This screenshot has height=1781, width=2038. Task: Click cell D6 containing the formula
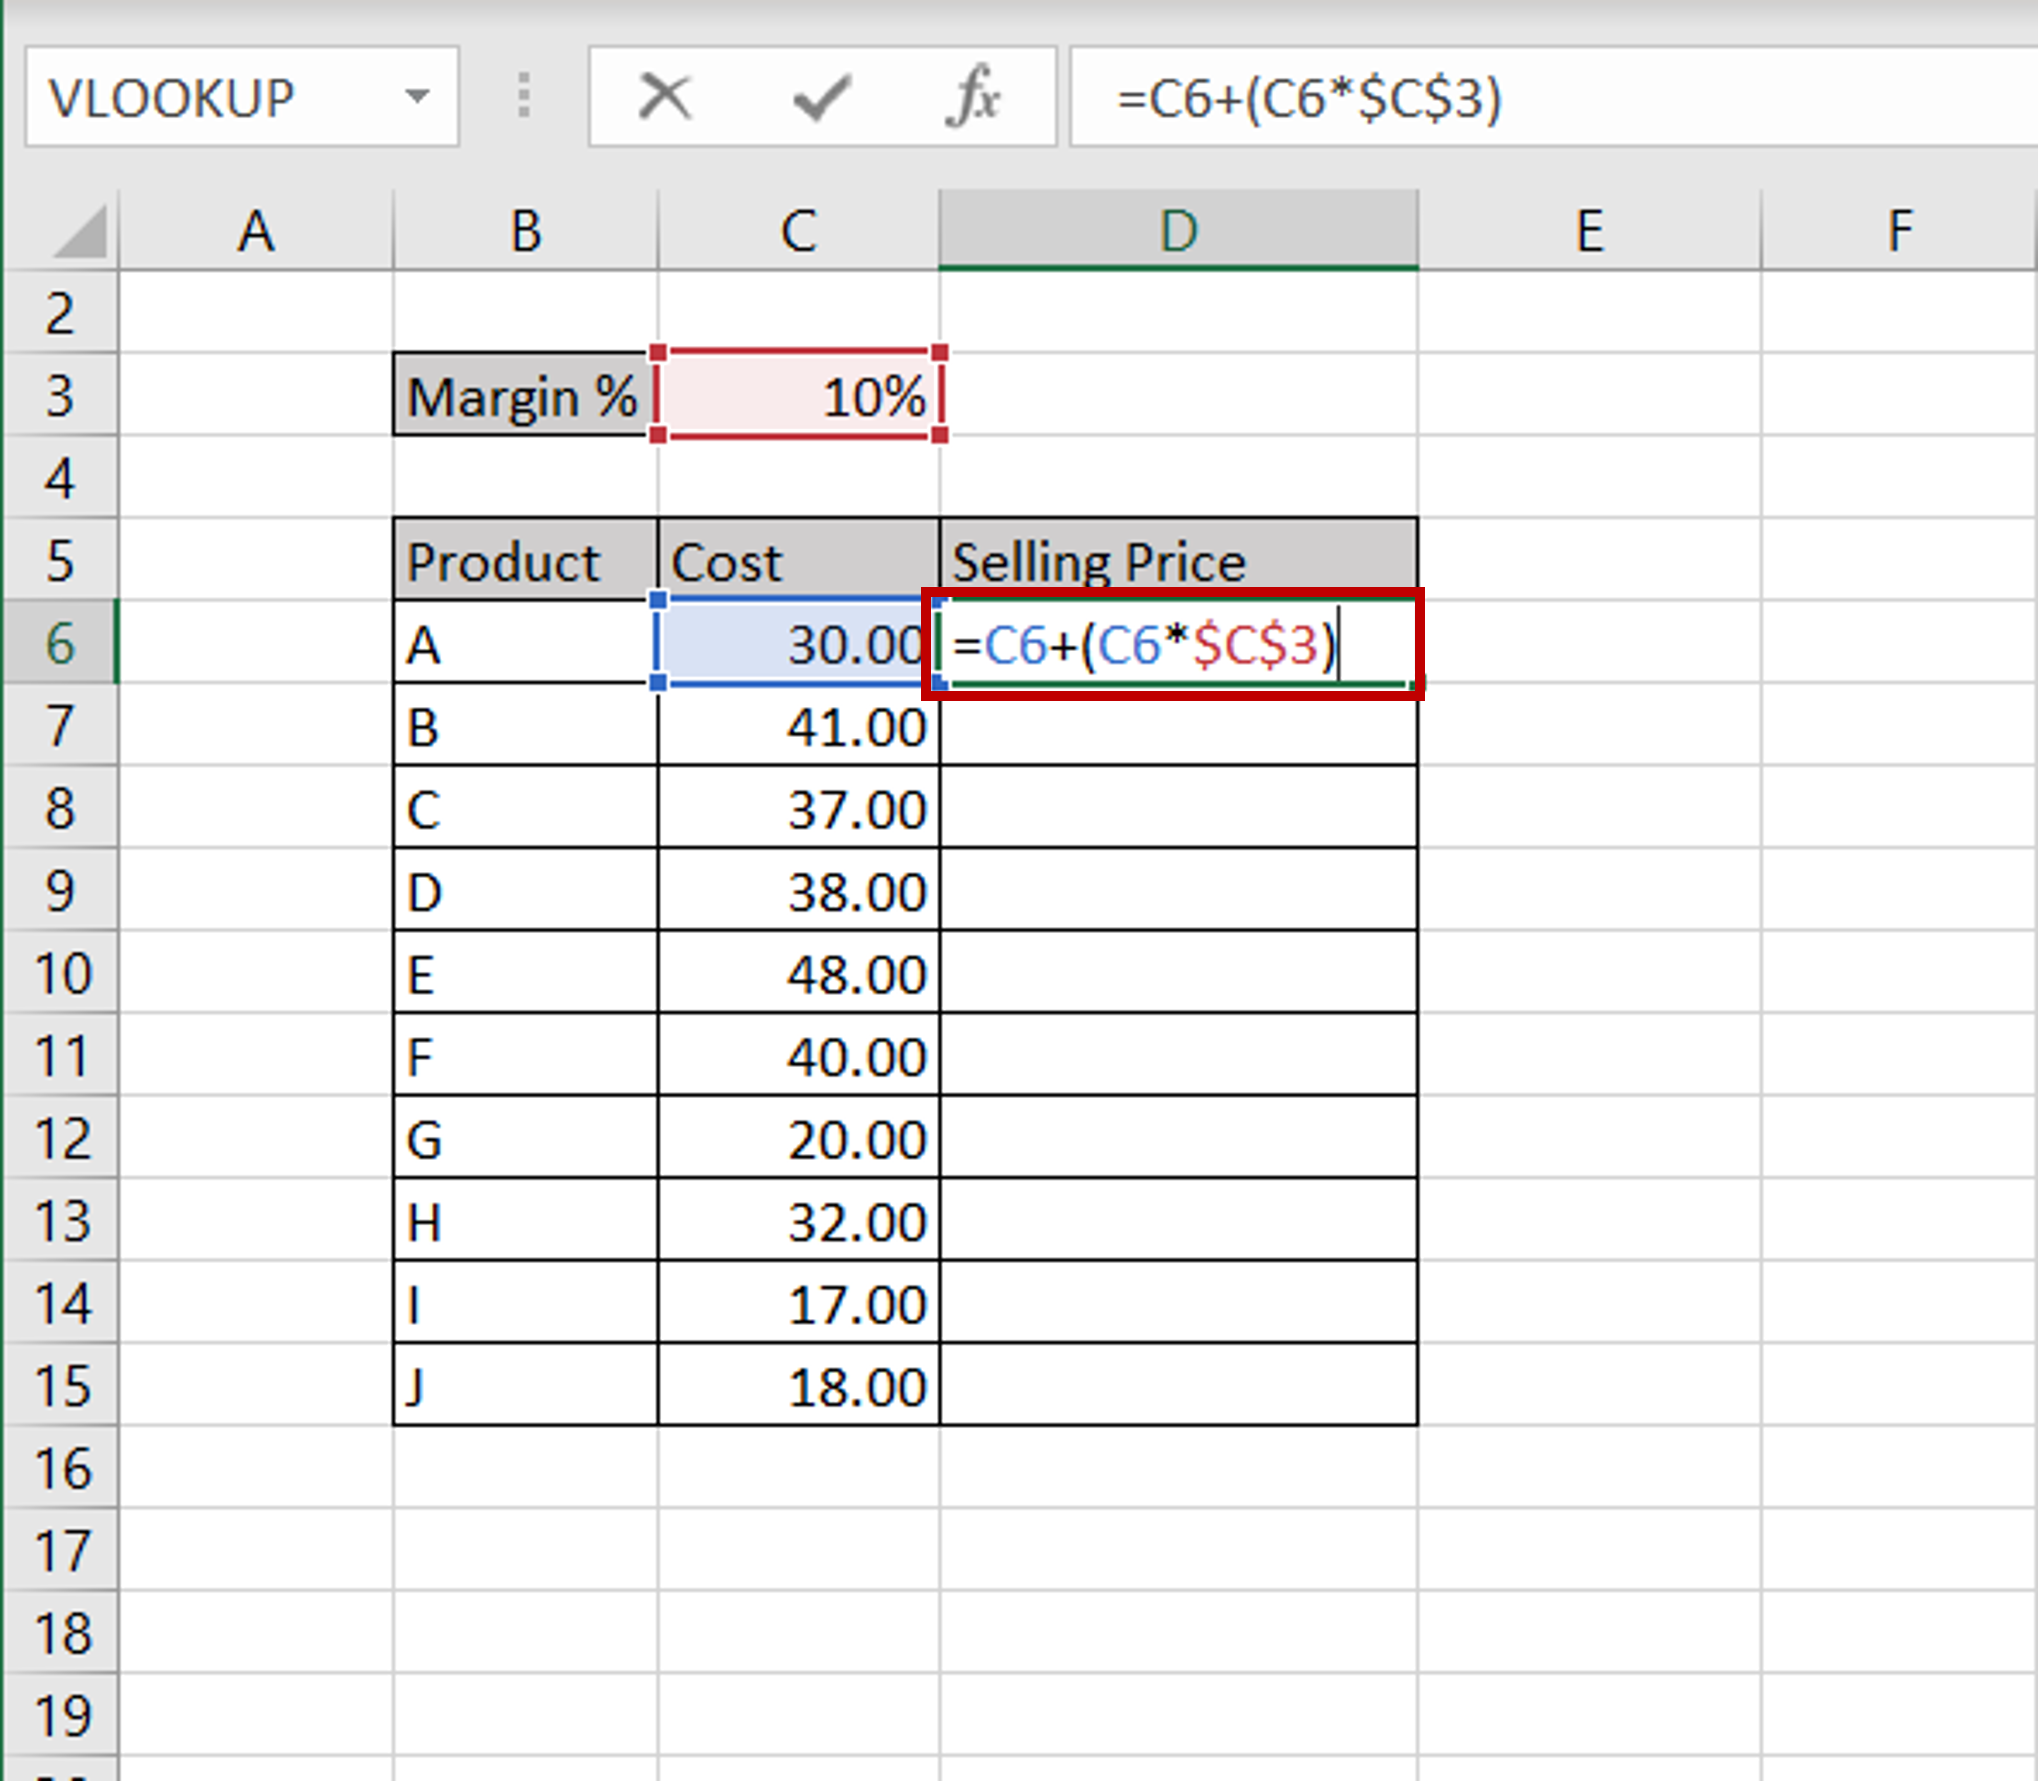tap(1179, 642)
